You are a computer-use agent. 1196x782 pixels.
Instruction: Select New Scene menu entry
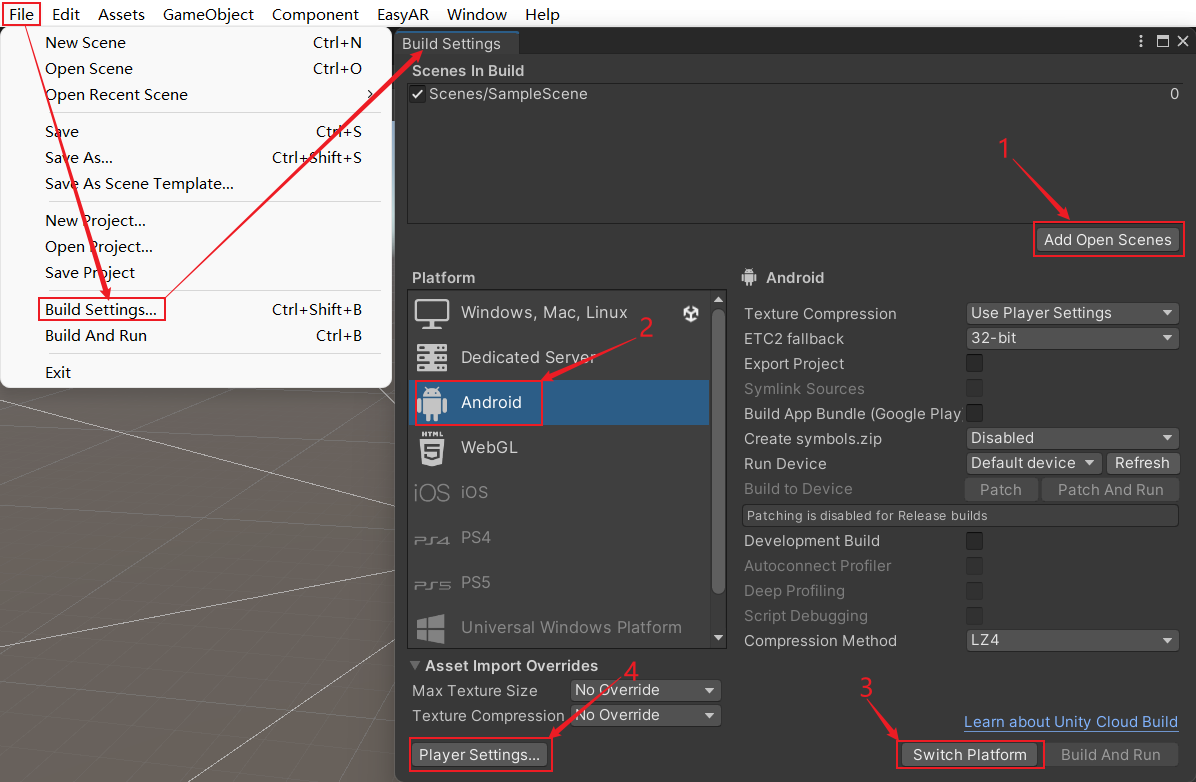click(x=204, y=43)
